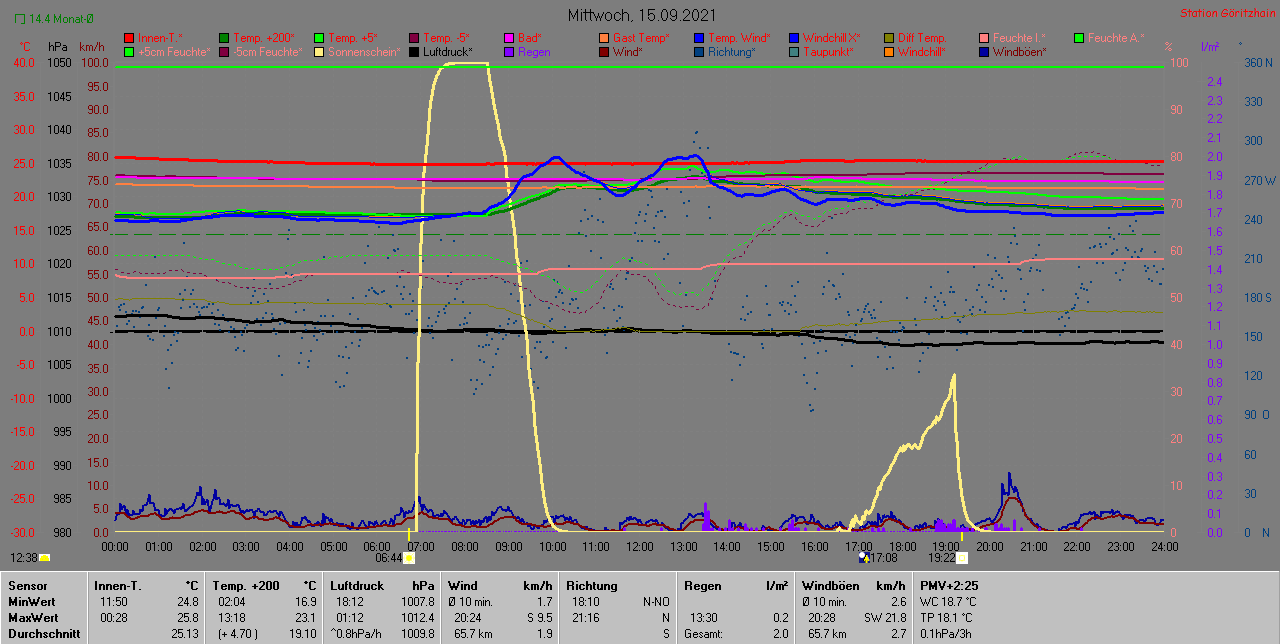Click the 0.1hPa/3h pressure trend value
This screenshot has height=644, width=1280.
(x=948, y=634)
